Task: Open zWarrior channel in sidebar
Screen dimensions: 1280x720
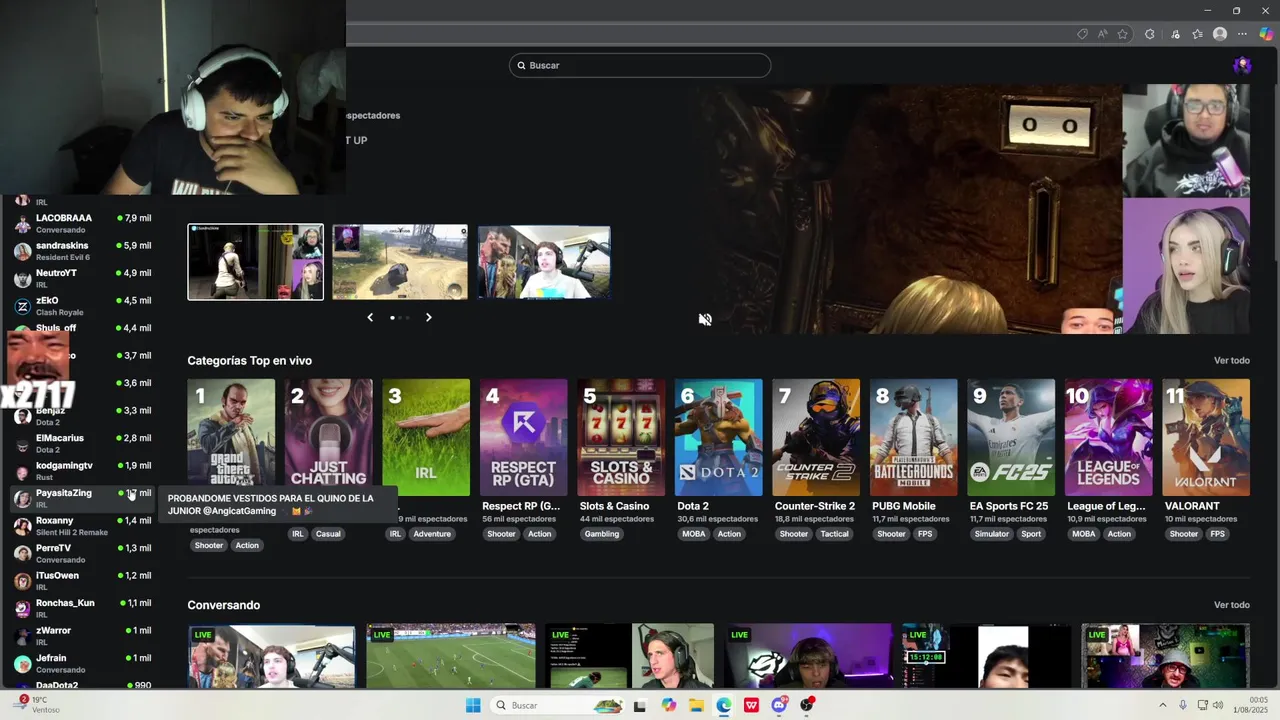Action: [x=83, y=636]
